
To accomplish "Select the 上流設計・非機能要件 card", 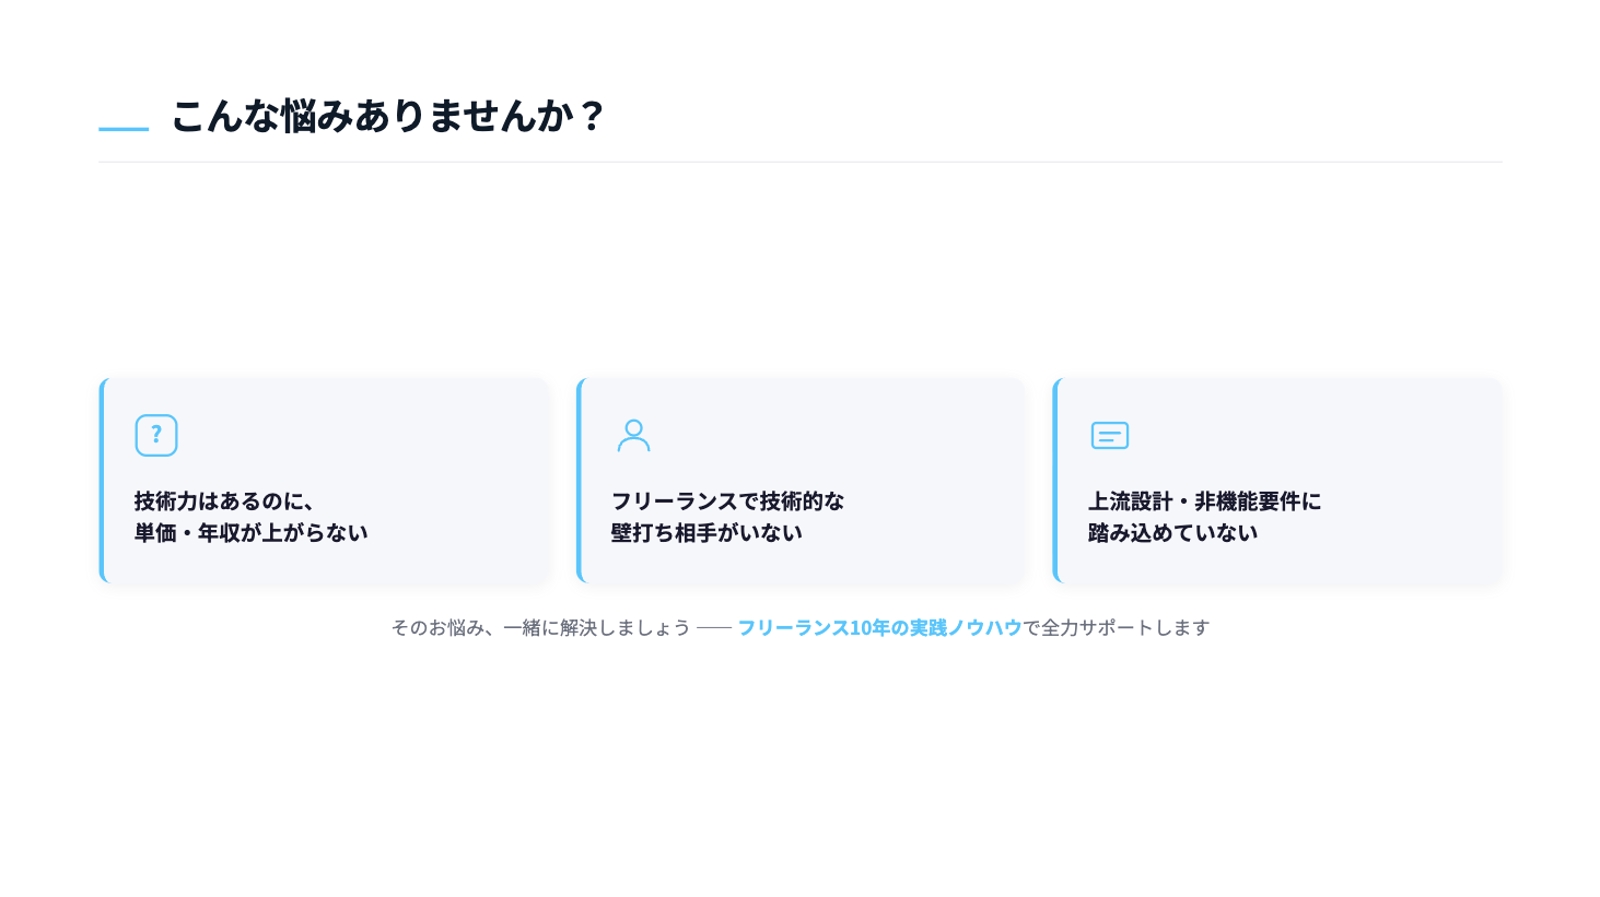I will tap(1277, 479).
